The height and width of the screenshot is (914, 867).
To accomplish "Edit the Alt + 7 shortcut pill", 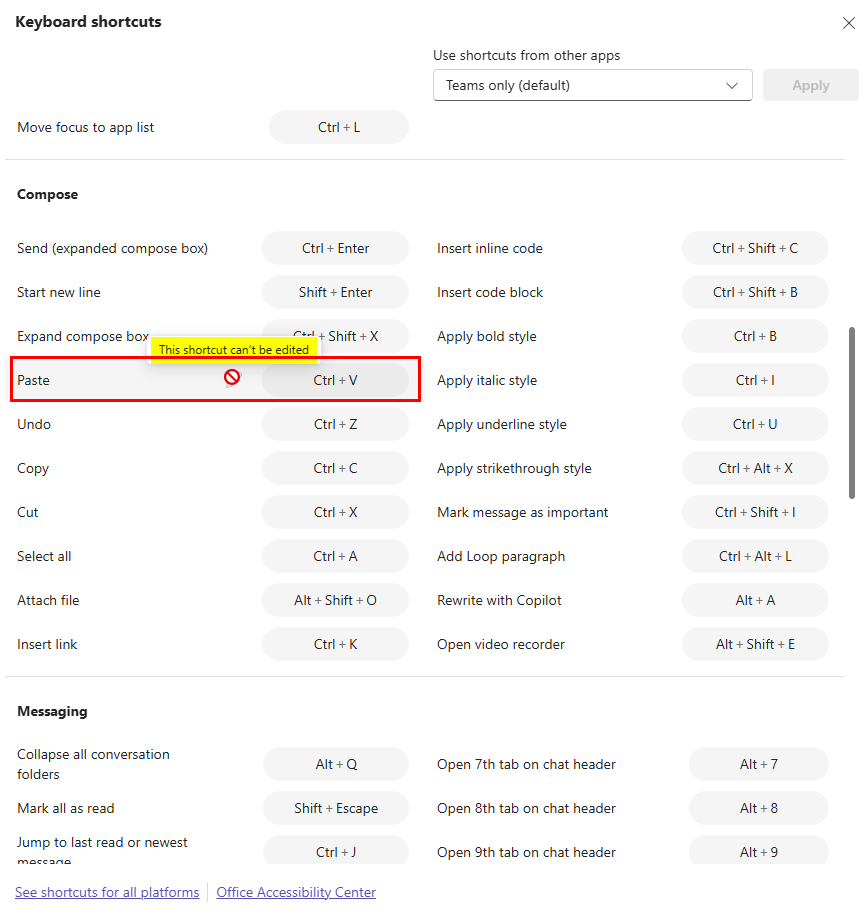I will click(759, 764).
